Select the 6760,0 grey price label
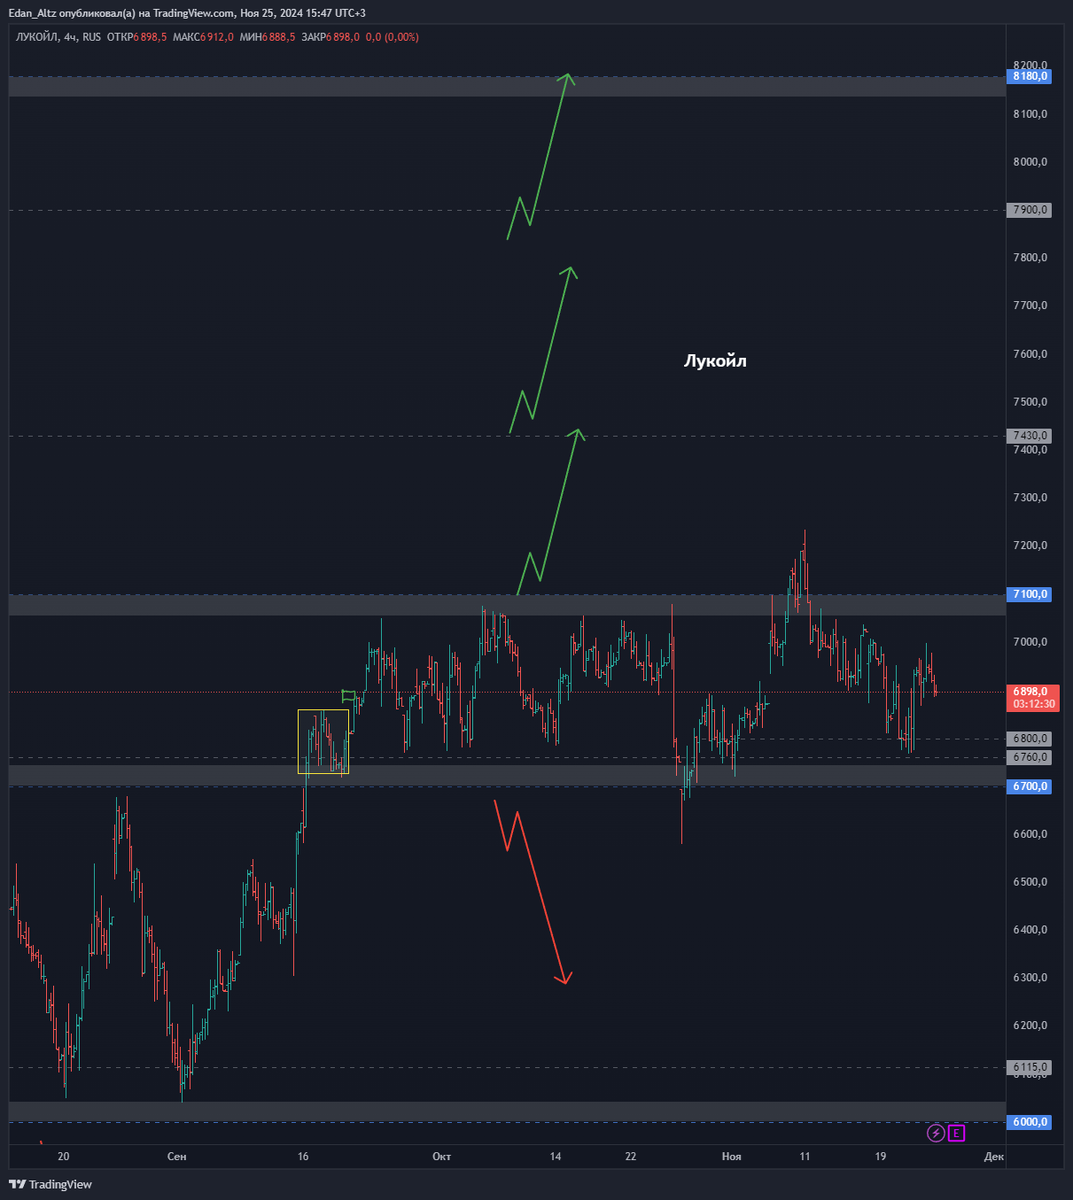Screen dimensions: 1073x1200 (1030, 757)
